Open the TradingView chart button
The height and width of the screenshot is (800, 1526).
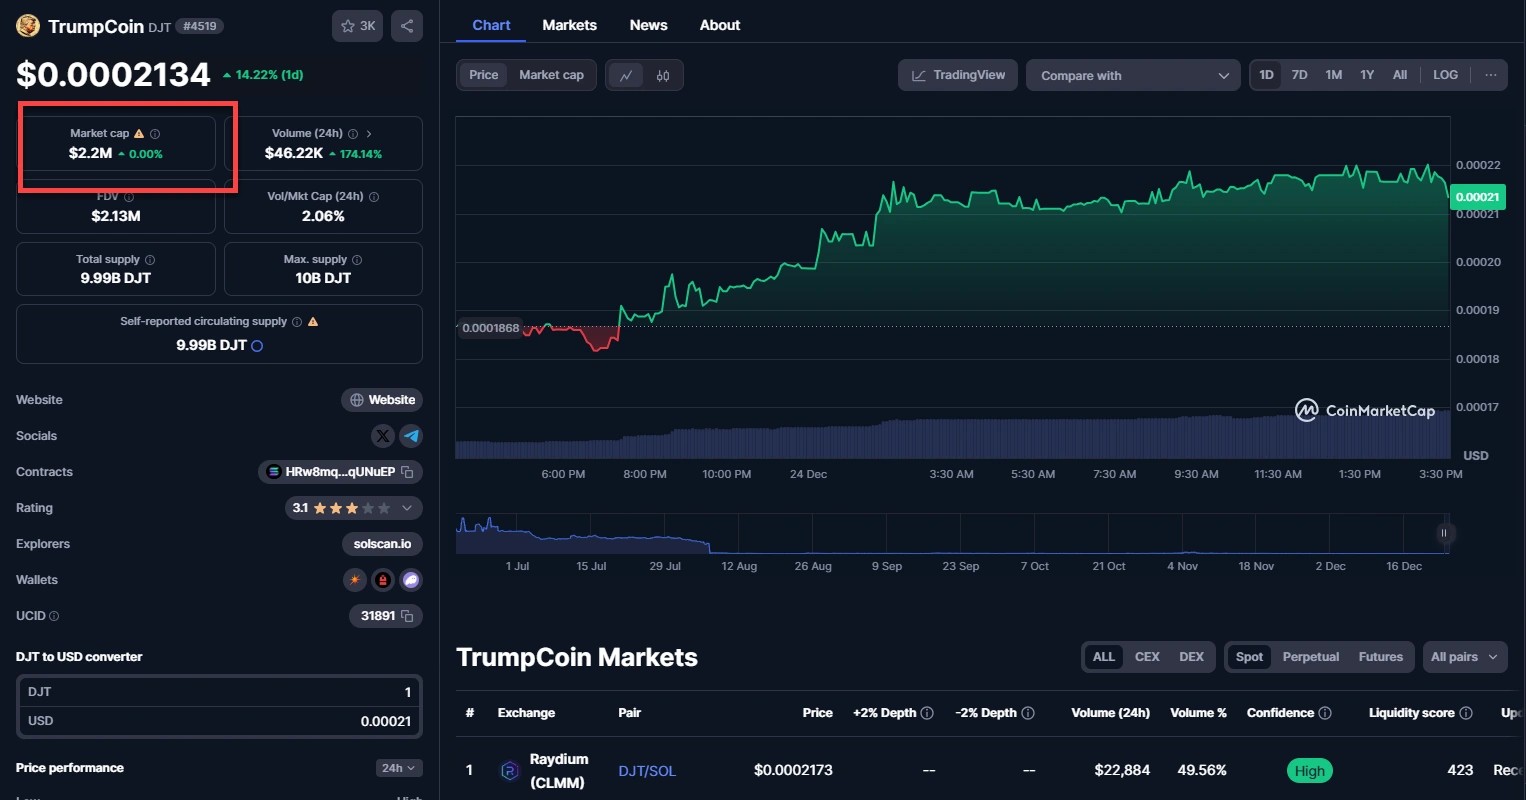tap(958, 75)
